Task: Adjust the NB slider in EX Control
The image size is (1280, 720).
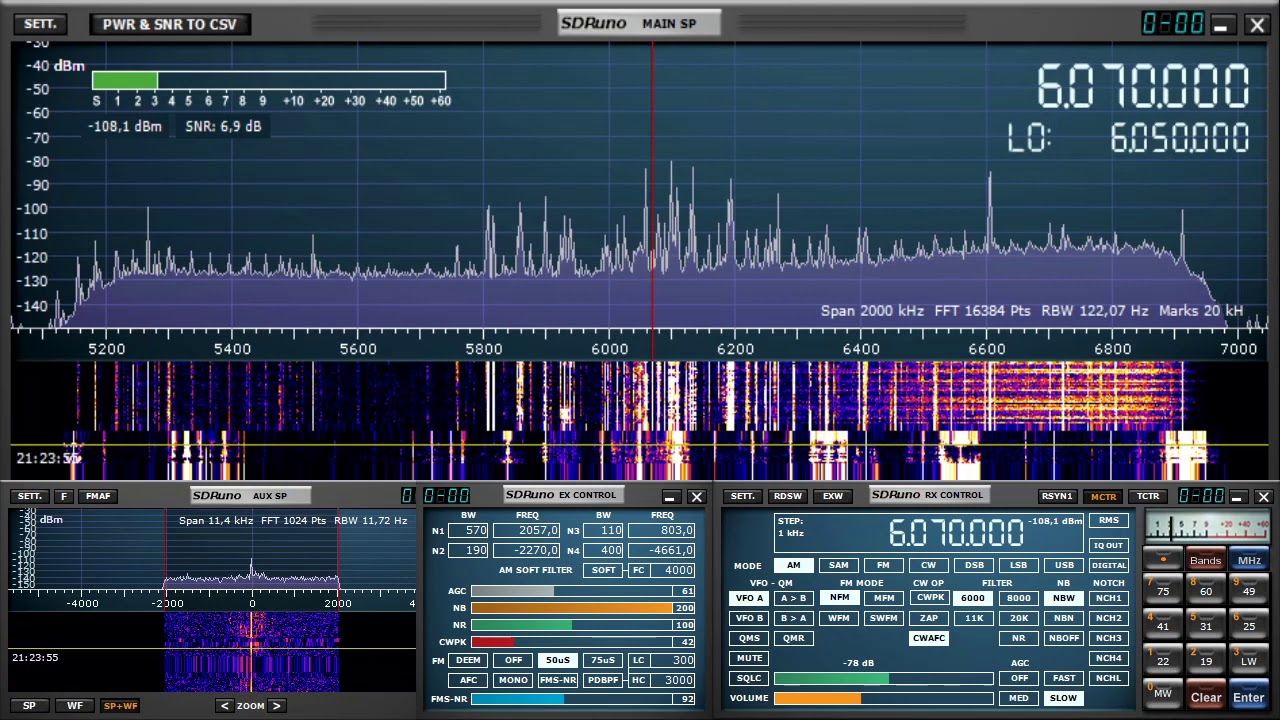Action: (583, 607)
